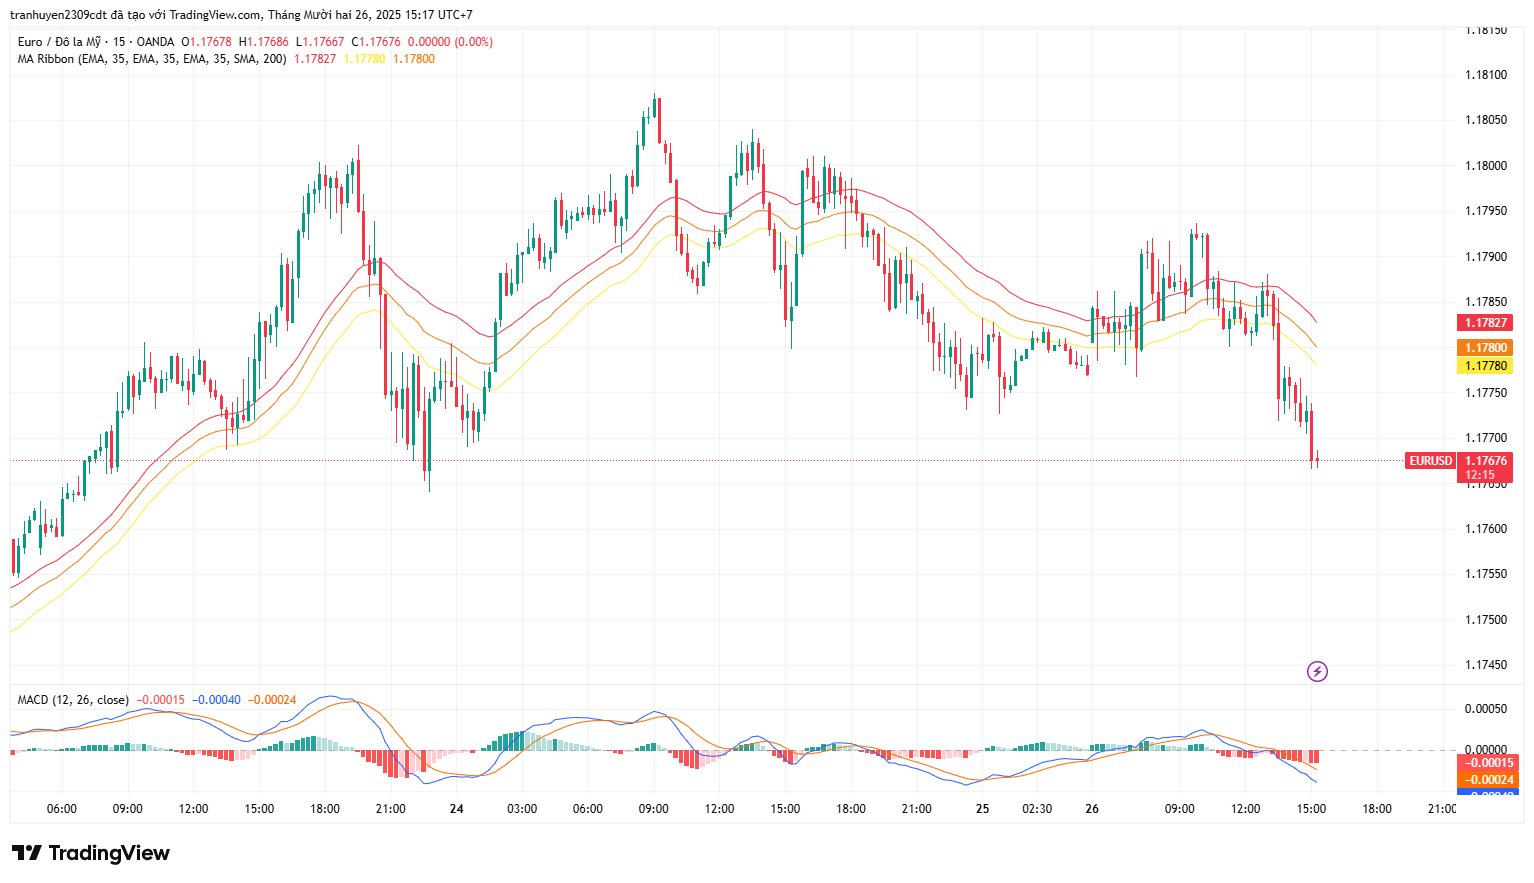1534x883 pixels.
Task: Click the current price 1.17676 label
Action: click(1485, 461)
